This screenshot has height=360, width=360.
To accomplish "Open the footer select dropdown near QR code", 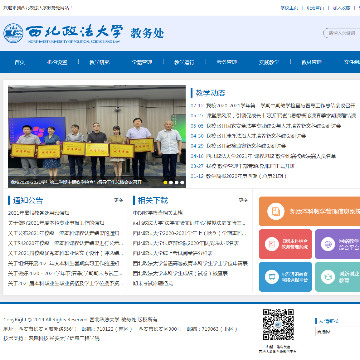I will click(337, 332).
